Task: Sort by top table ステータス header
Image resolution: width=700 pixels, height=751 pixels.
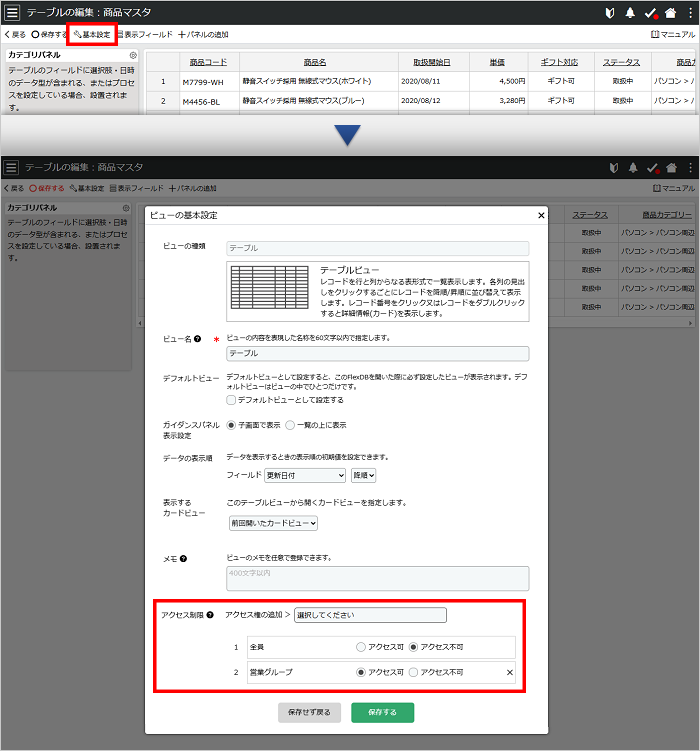Action: [x=621, y=62]
